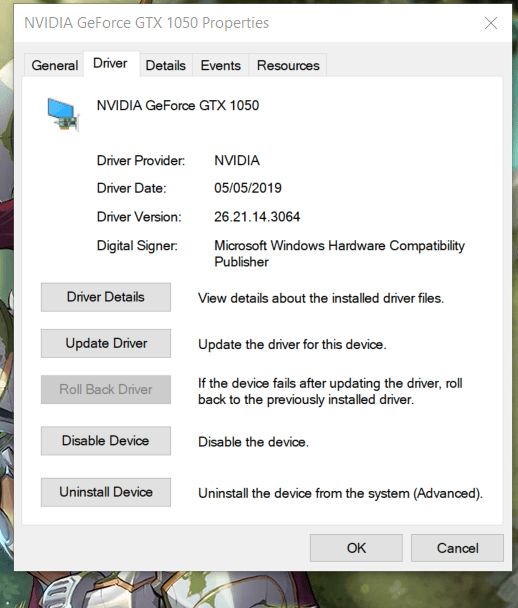Click the Disable Device button
Viewport: 518px width, 608px height.
[x=106, y=440]
